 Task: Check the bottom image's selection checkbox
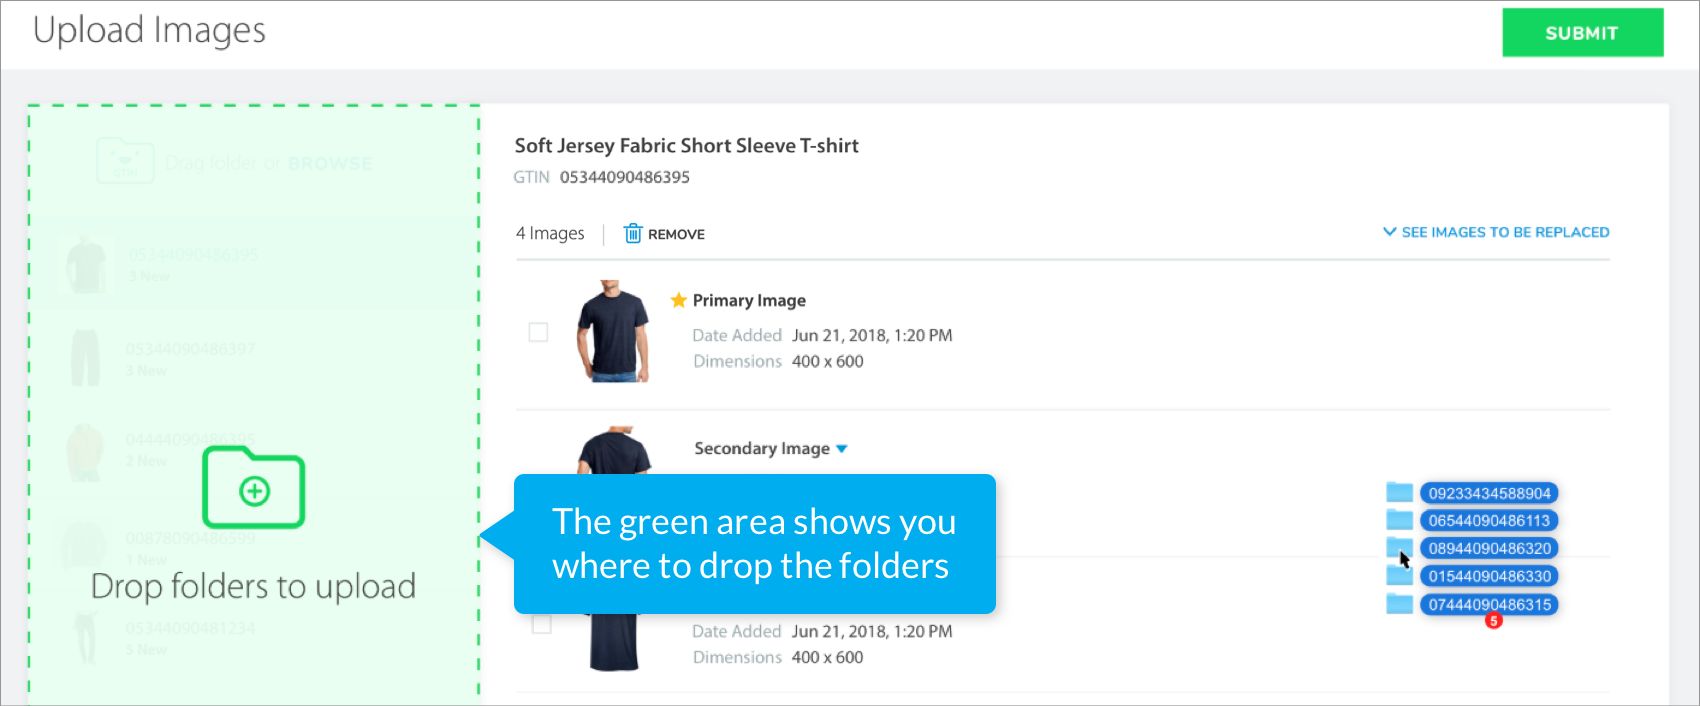[541, 623]
